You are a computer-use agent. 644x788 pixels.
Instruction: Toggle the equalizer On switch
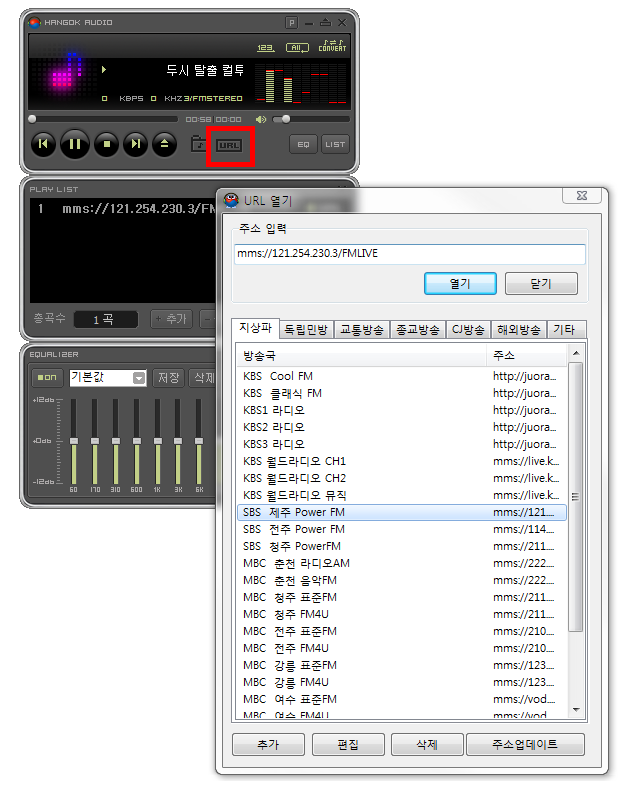(x=47, y=377)
